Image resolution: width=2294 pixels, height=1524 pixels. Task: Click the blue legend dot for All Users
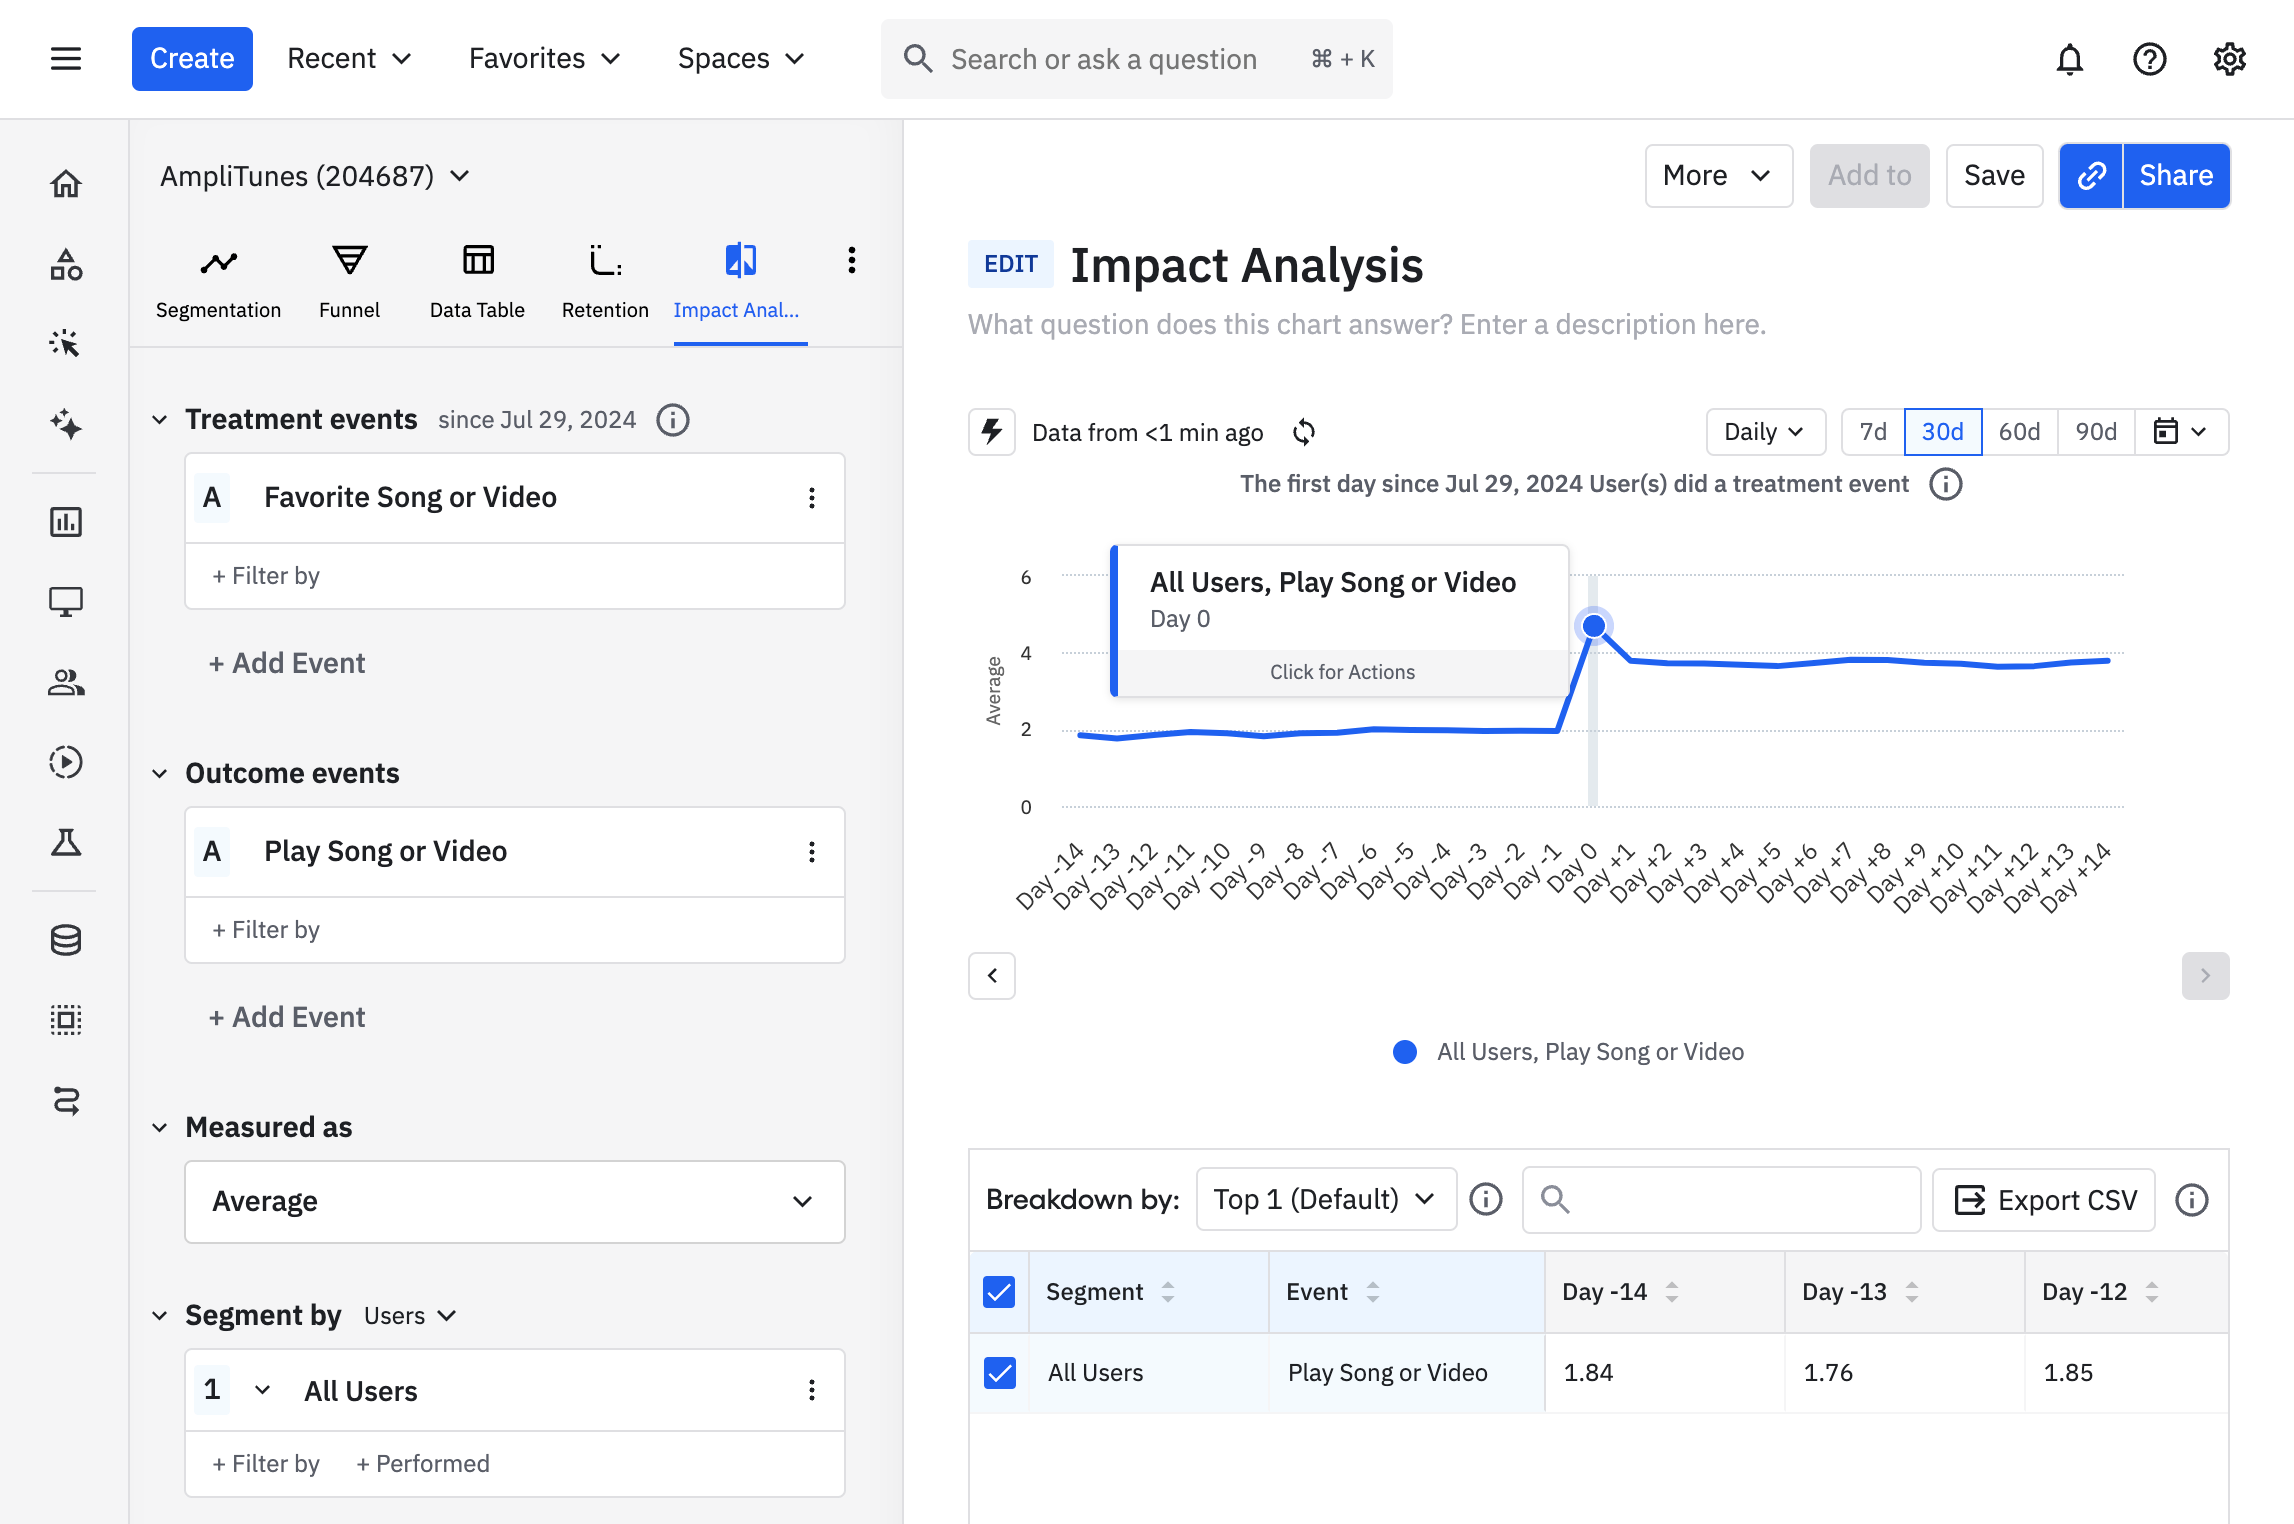point(1404,1052)
